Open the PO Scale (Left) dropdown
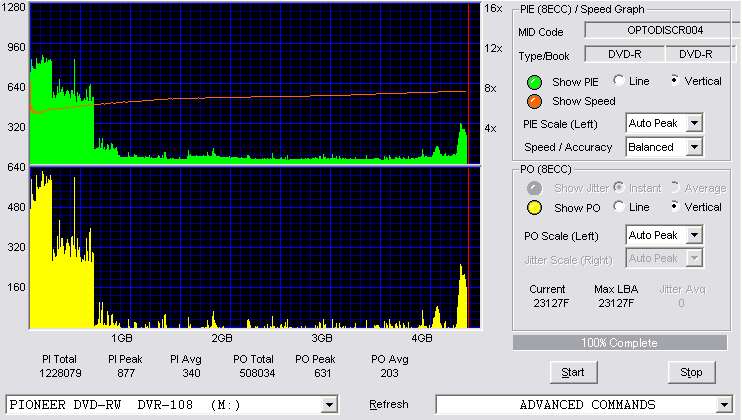 [694, 235]
